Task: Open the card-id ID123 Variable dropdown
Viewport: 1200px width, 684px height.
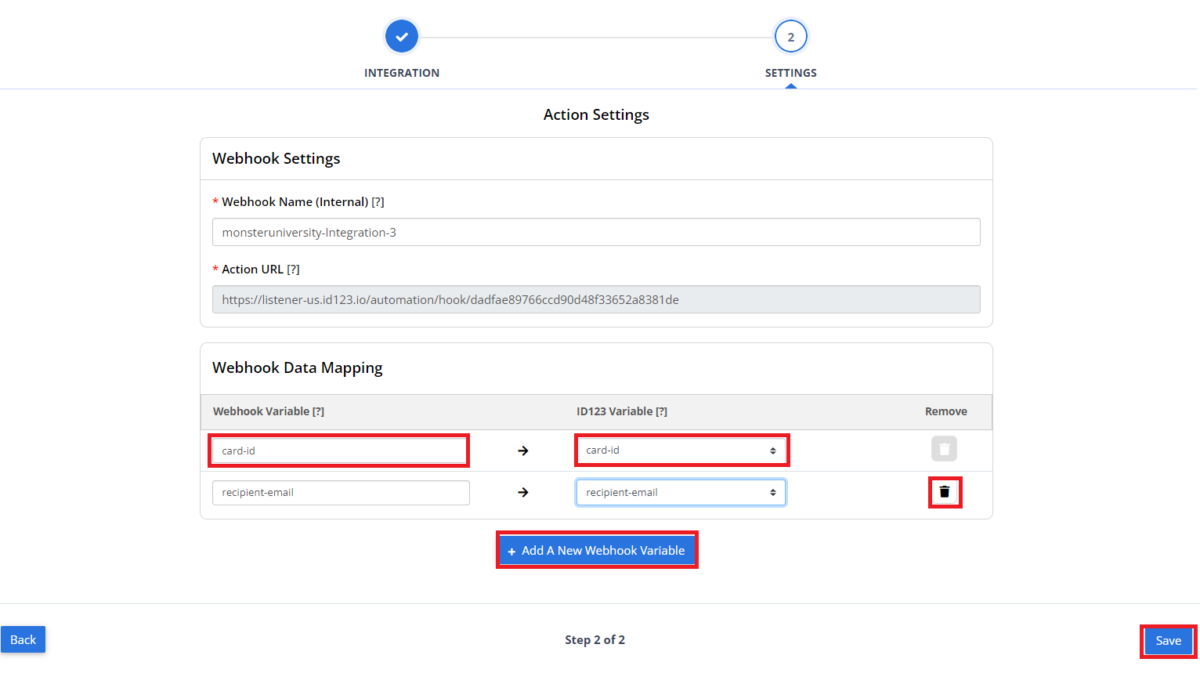Action: (682, 450)
